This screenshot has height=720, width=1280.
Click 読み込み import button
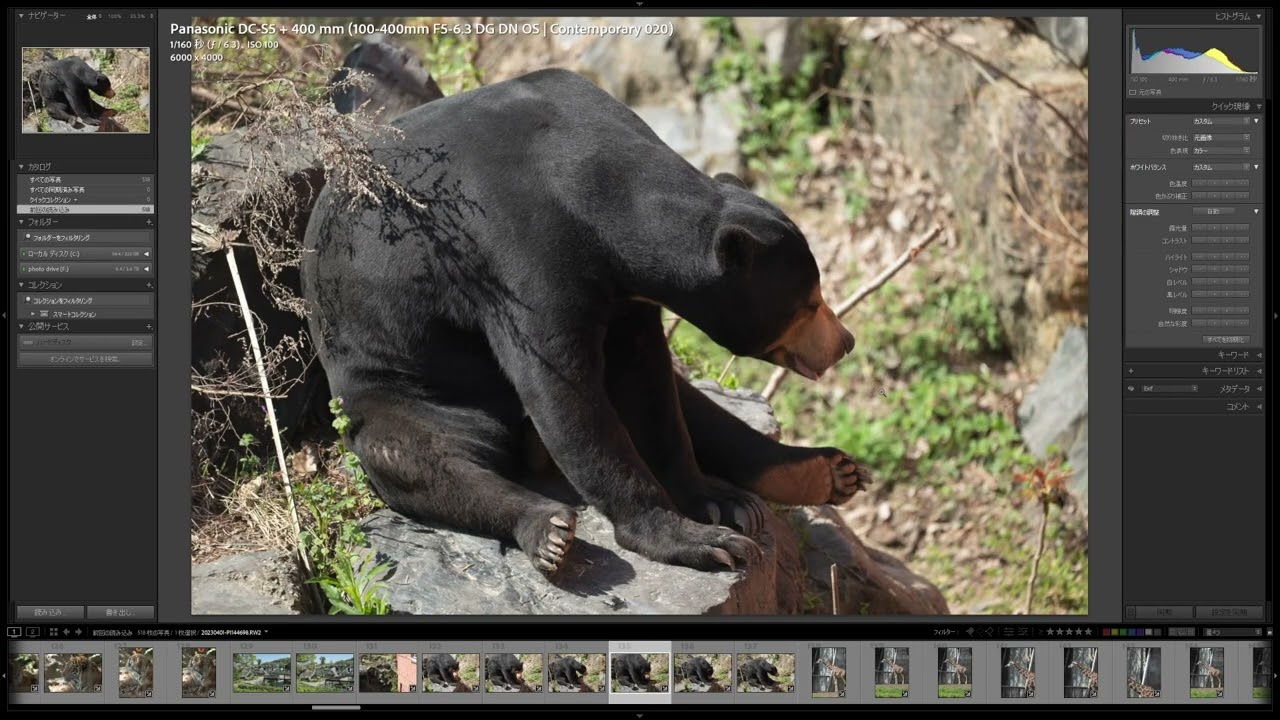click(x=49, y=612)
